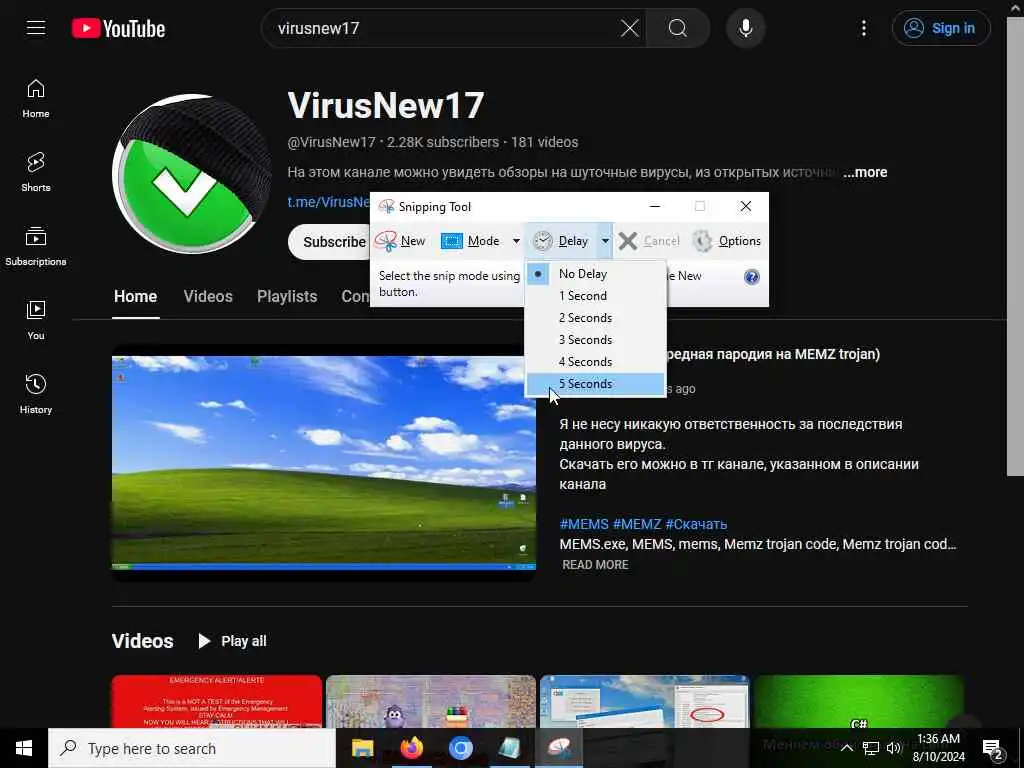This screenshot has height=768, width=1024.
Task: Open Home in the left sidebar
Action: 36,99
